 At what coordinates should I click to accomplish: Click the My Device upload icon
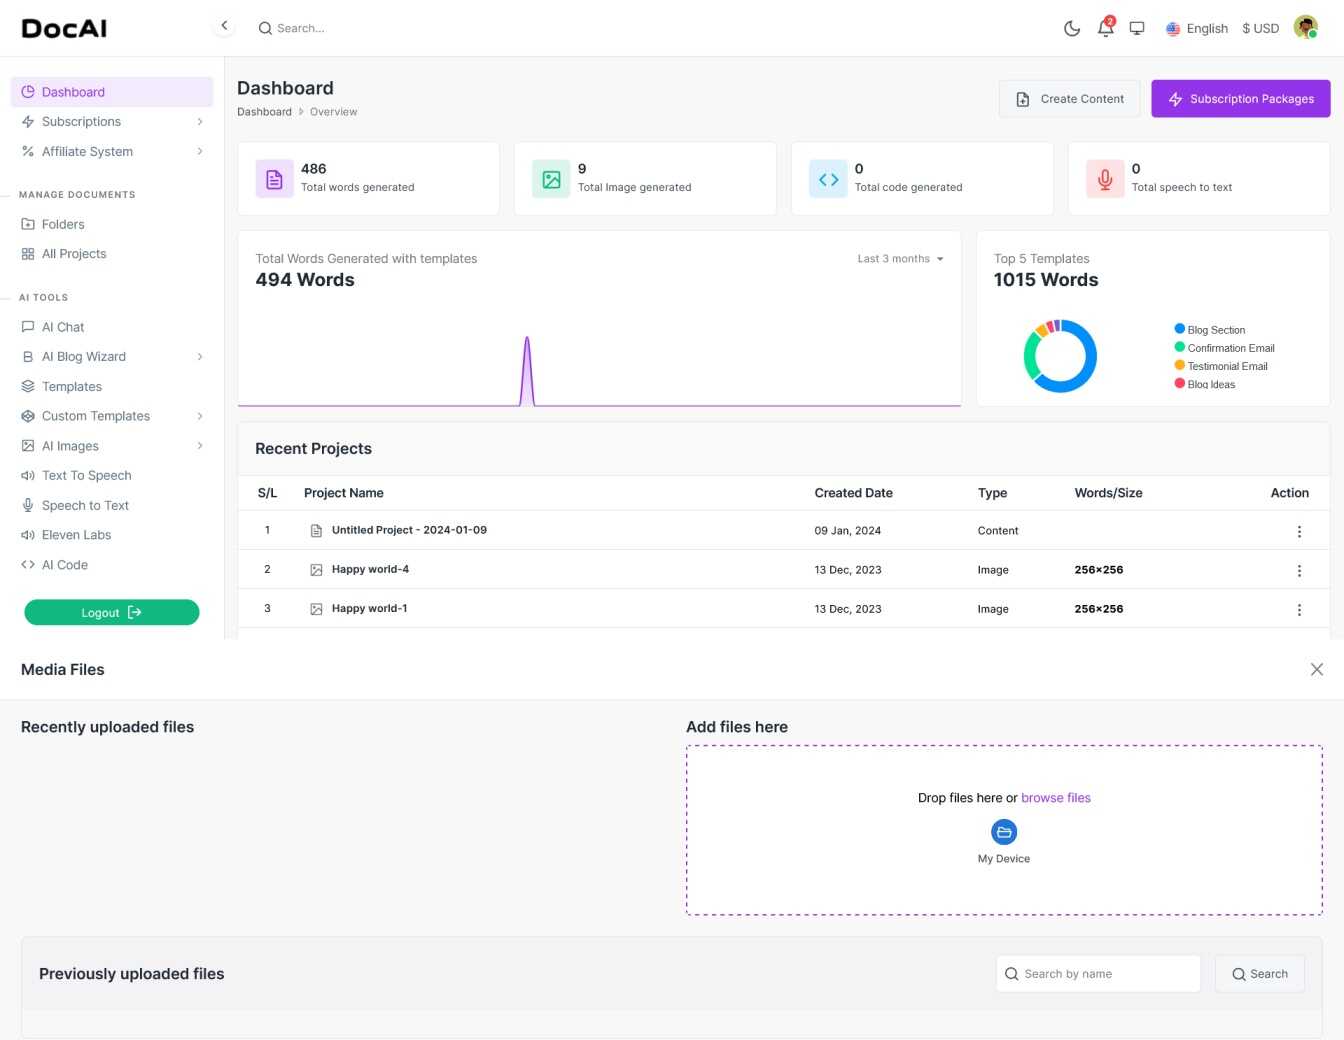coord(1004,832)
